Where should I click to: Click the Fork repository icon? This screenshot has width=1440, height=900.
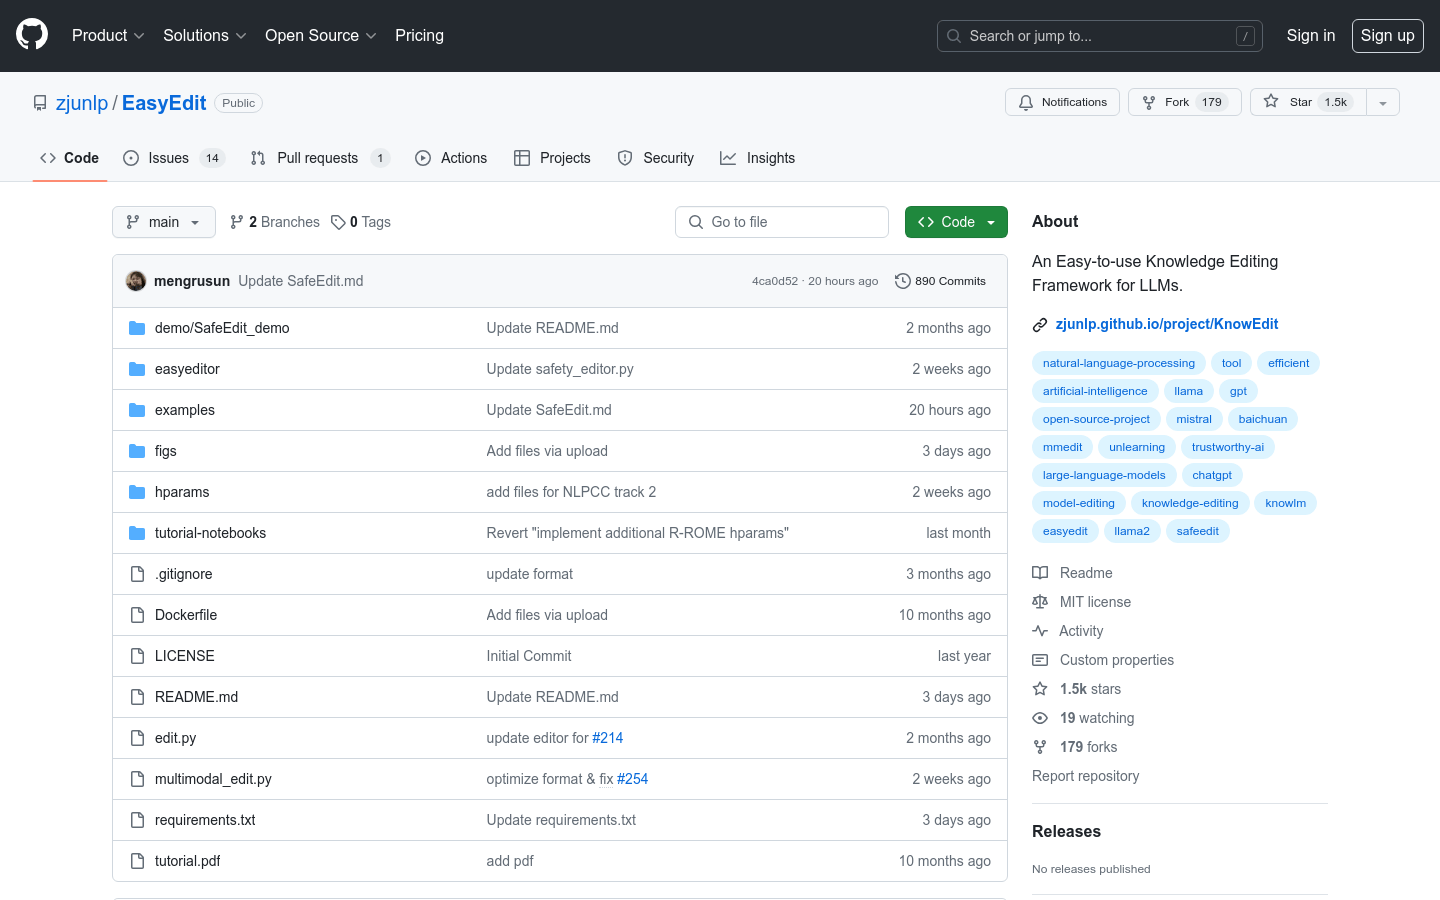[x=1149, y=102]
